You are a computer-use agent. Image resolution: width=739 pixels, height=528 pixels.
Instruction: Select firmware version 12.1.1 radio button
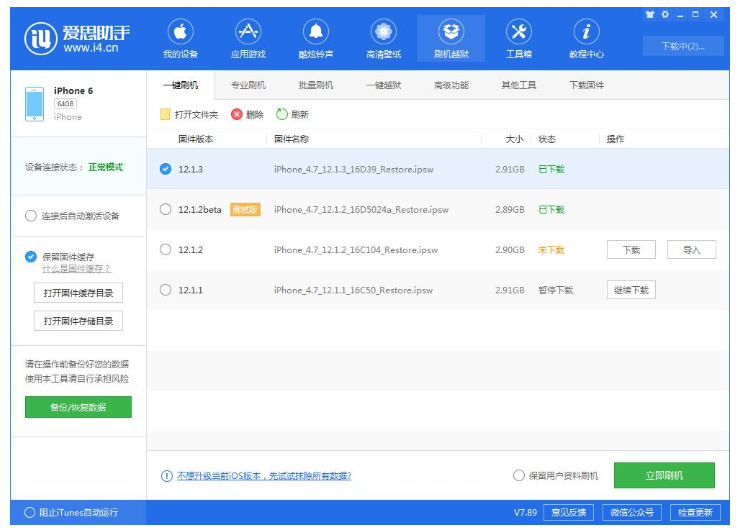coord(166,290)
